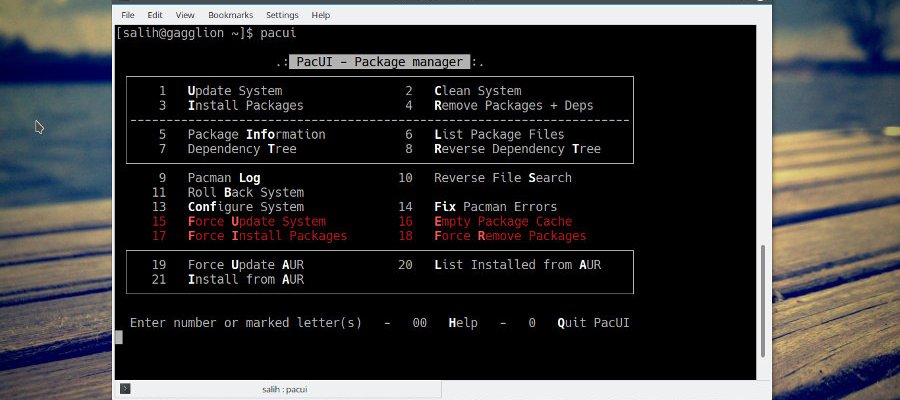Image resolution: width=900 pixels, height=400 pixels.
Task: Click the 'Dependency Tree' option 7 entry
Action: [242, 149]
